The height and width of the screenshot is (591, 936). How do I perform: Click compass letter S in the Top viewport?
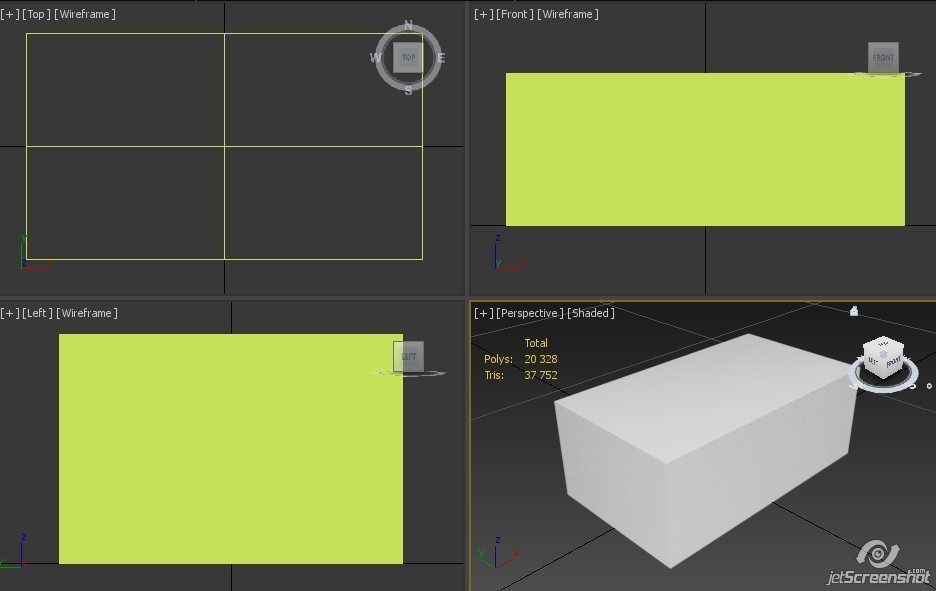[x=408, y=91]
